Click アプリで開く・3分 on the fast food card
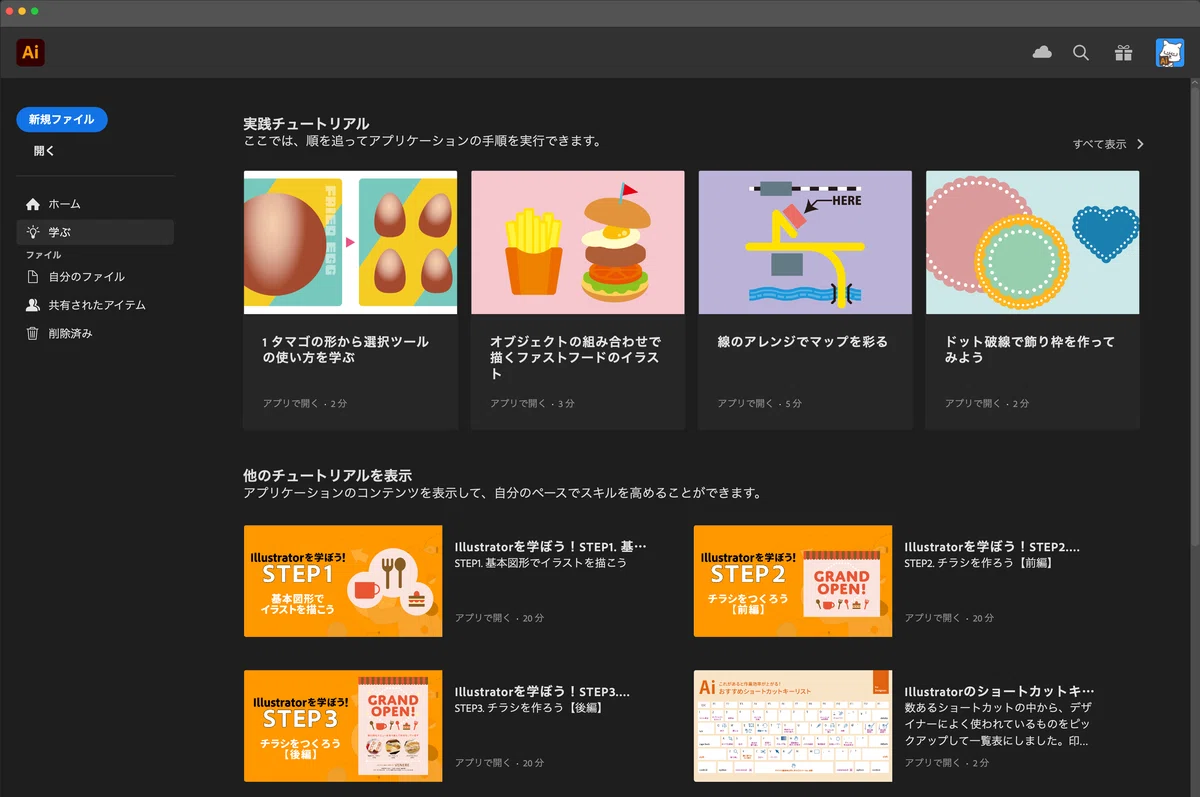The height and width of the screenshot is (797, 1200). [532, 403]
